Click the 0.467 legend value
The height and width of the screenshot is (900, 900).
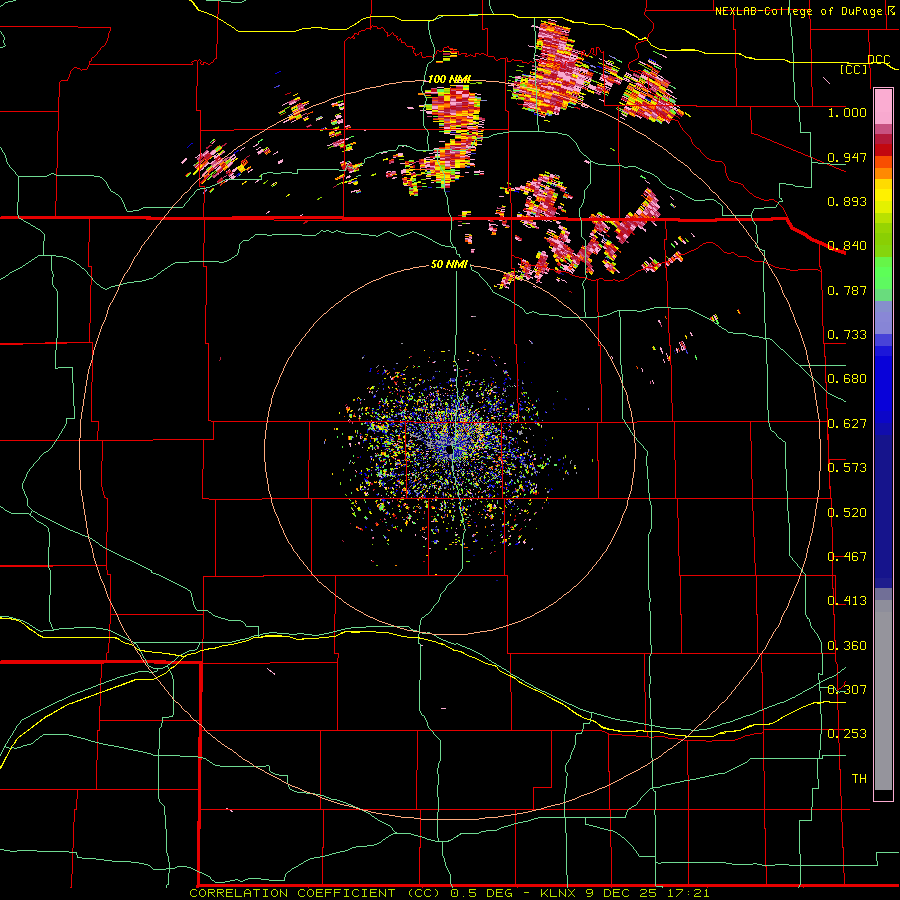point(847,557)
